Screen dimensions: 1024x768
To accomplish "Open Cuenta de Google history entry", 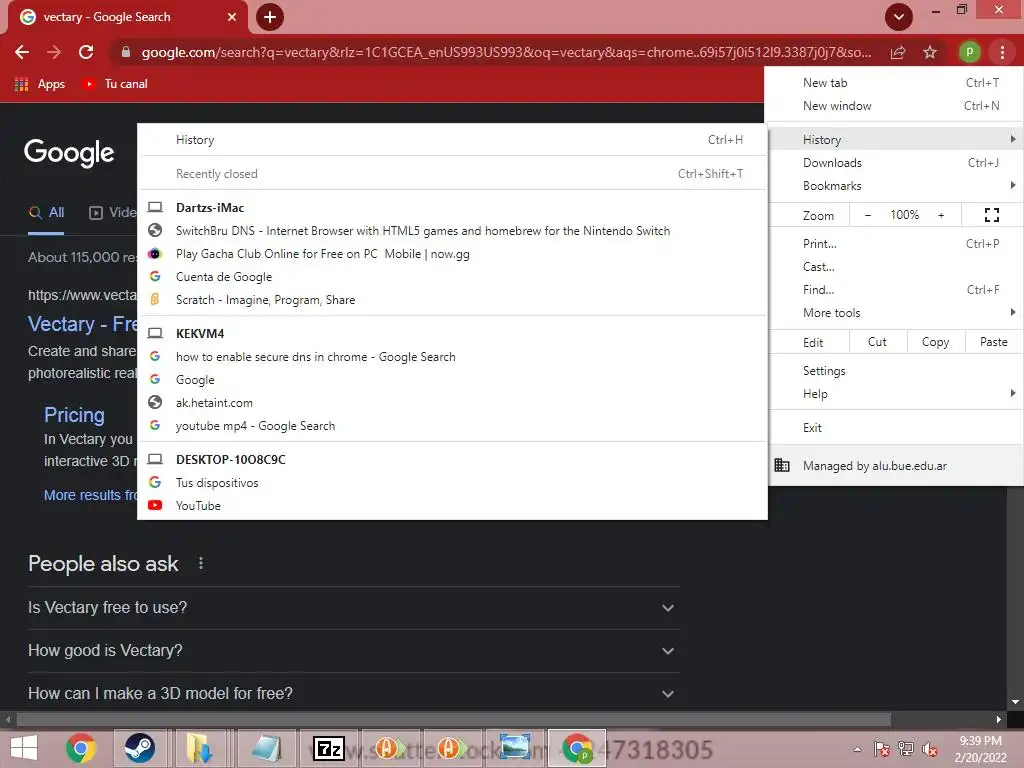I will (453, 277).
